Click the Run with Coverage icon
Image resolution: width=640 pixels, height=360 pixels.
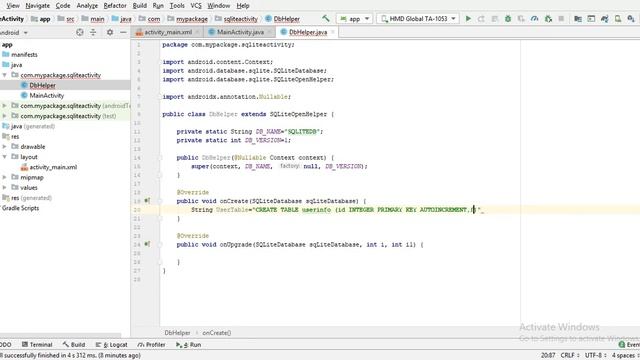[521, 19]
